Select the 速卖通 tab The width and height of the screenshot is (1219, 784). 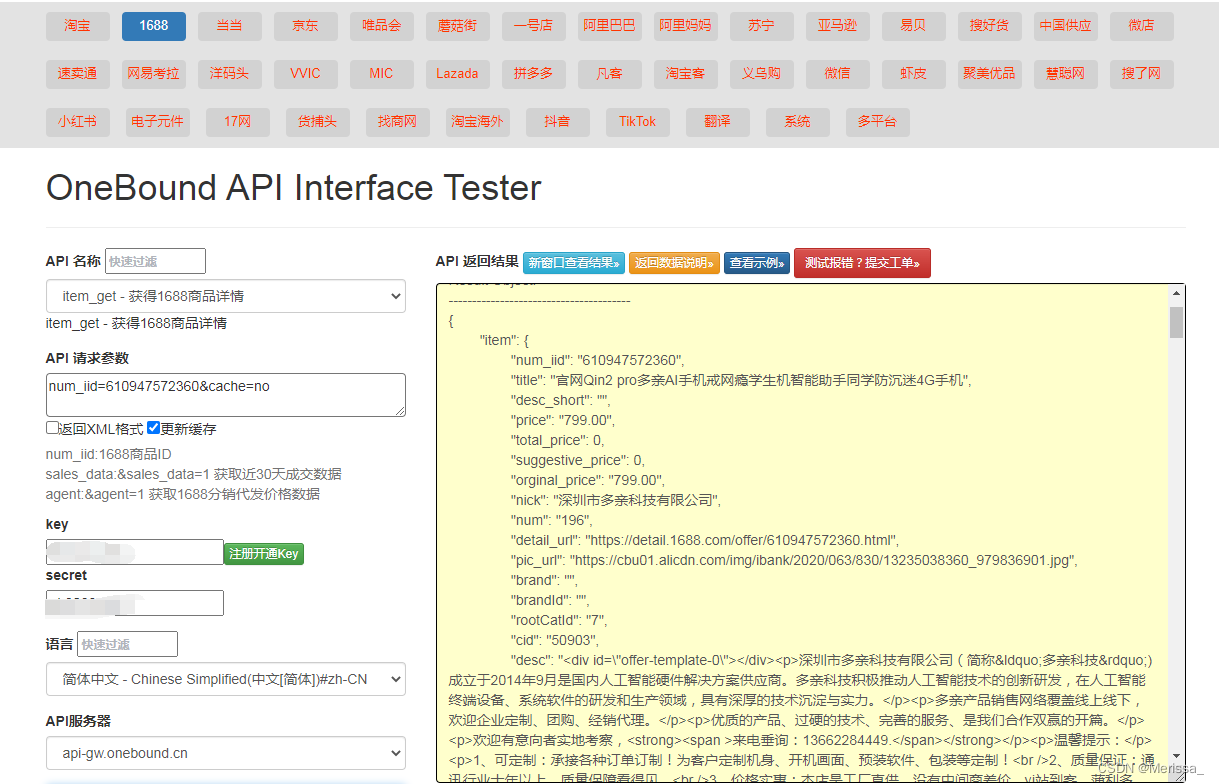pyautogui.click(x=77, y=74)
